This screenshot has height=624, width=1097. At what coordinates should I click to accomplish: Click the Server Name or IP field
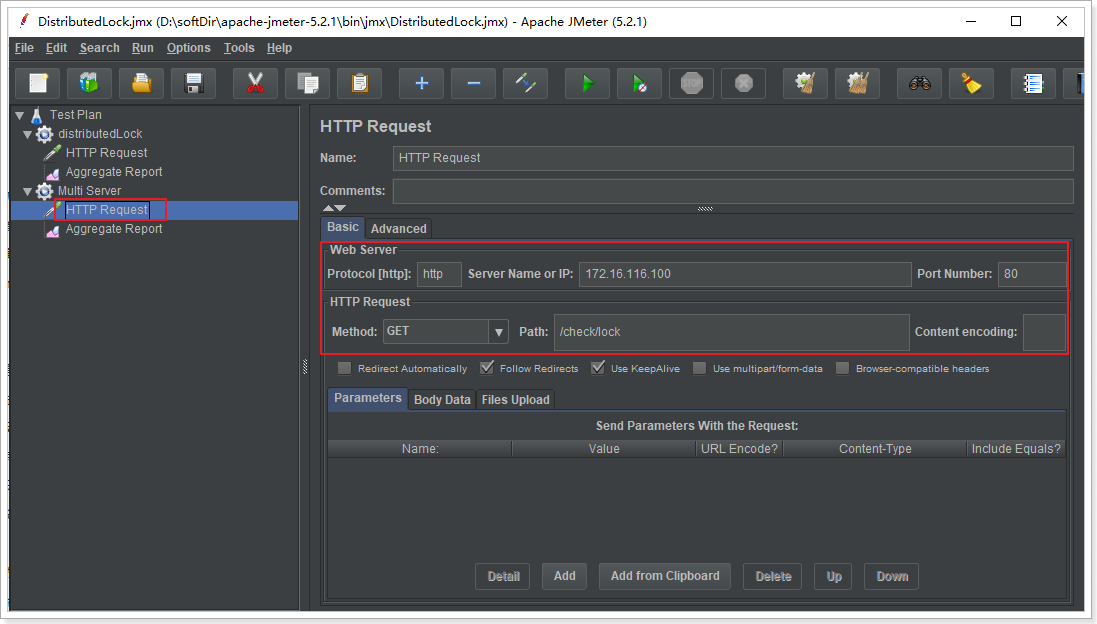[745, 274]
